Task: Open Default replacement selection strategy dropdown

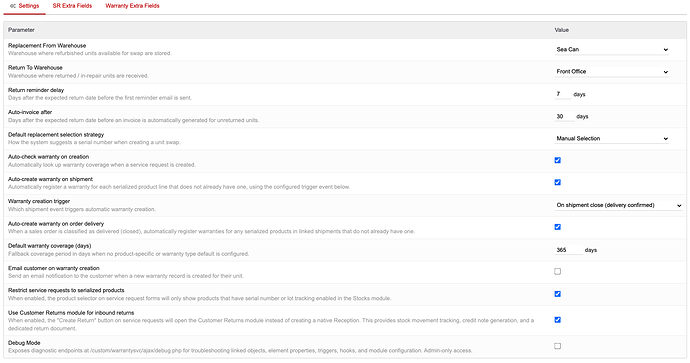Action: [x=612, y=138]
